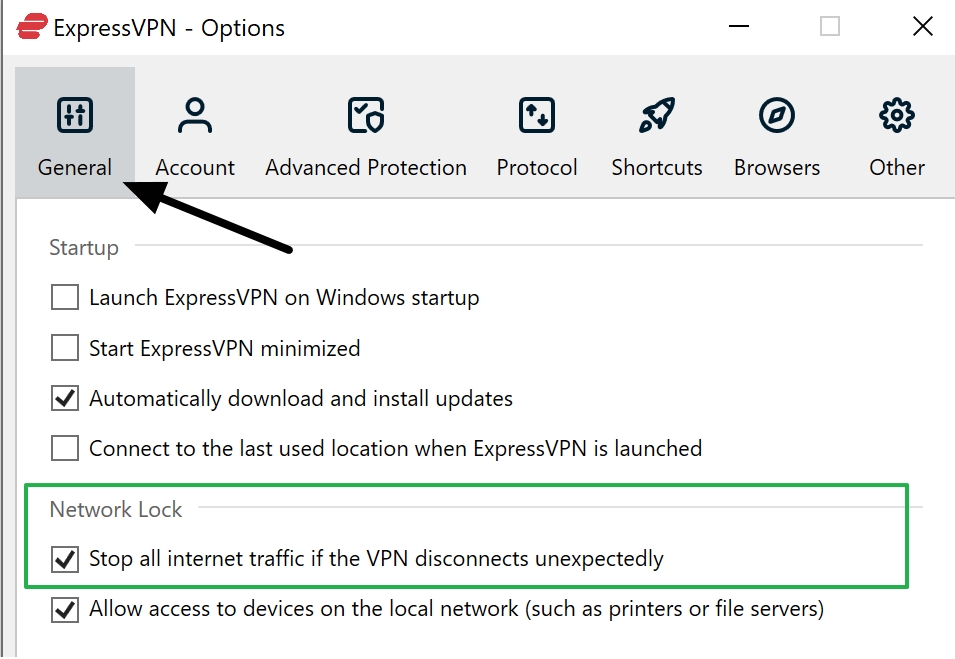955x659 pixels.
Task: Select the General settings icon
Action: click(74, 114)
